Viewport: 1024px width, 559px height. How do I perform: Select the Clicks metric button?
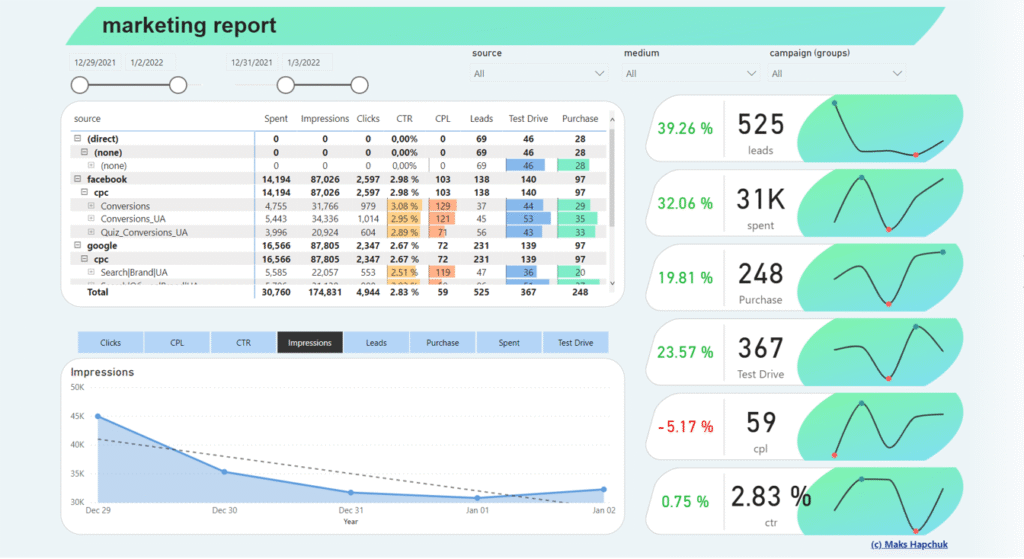[110, 343]
